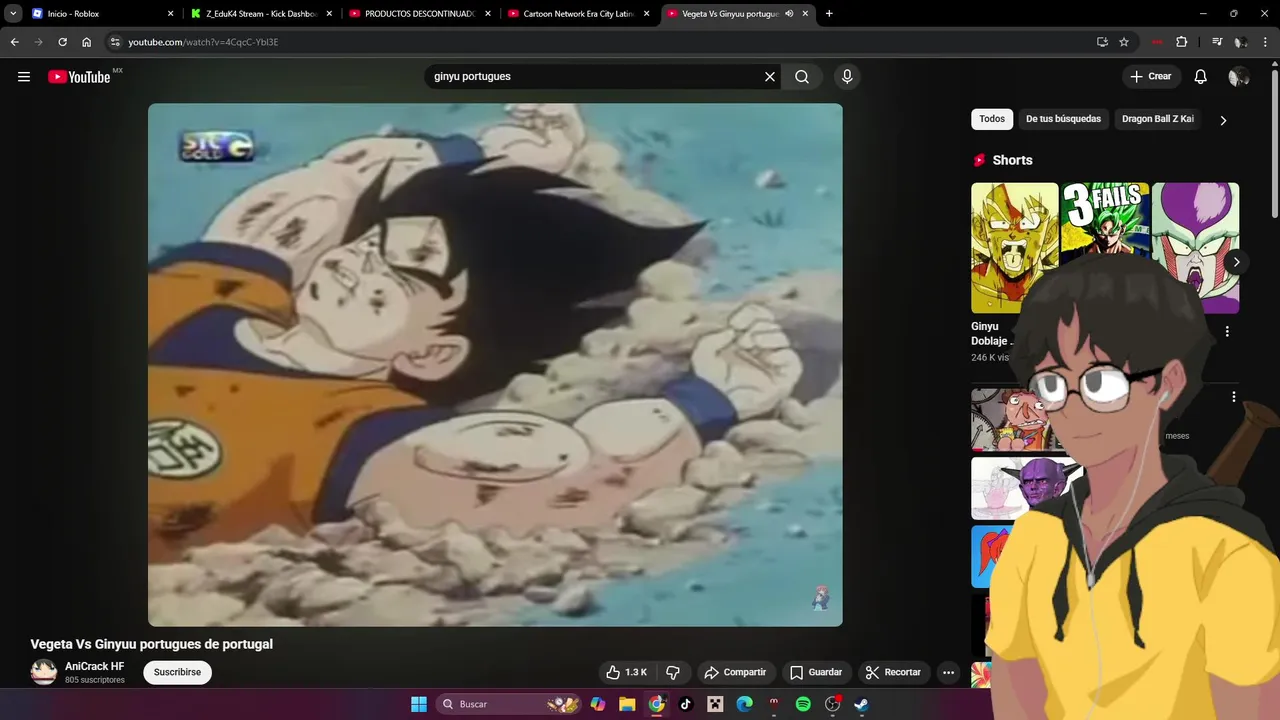Open Spotify from the taskbar

(x=803, y=704)
